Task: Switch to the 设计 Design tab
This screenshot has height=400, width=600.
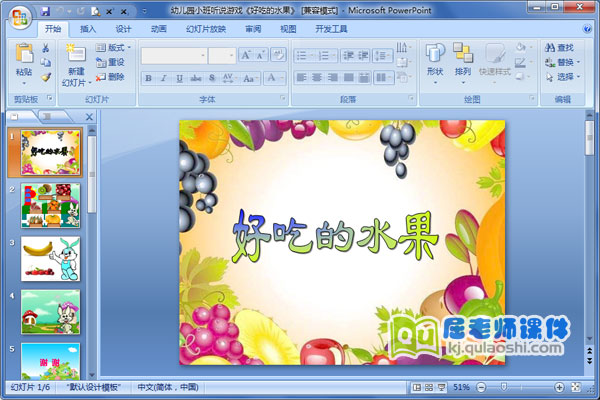Action: pyautogui.click(x=123, y=29)
